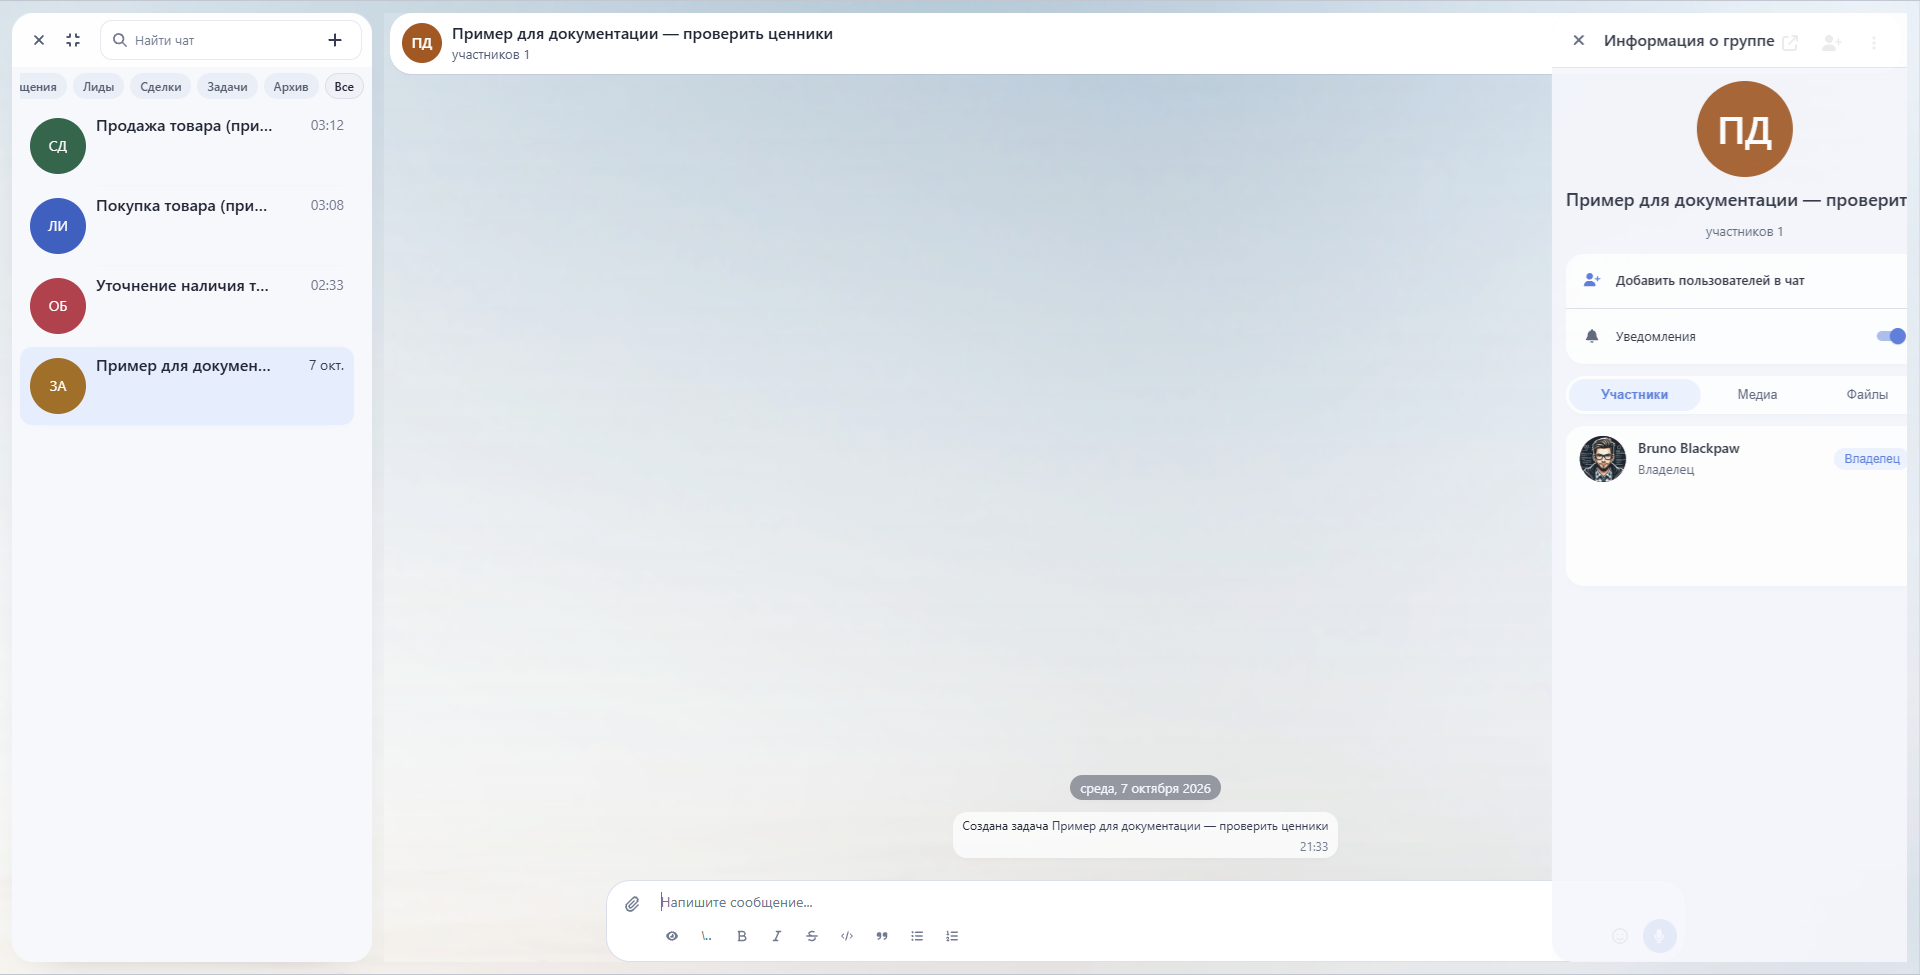This screenshot has width=1920, height=975.
Task: Filter chats by Сделки
Action: (161, 87)
